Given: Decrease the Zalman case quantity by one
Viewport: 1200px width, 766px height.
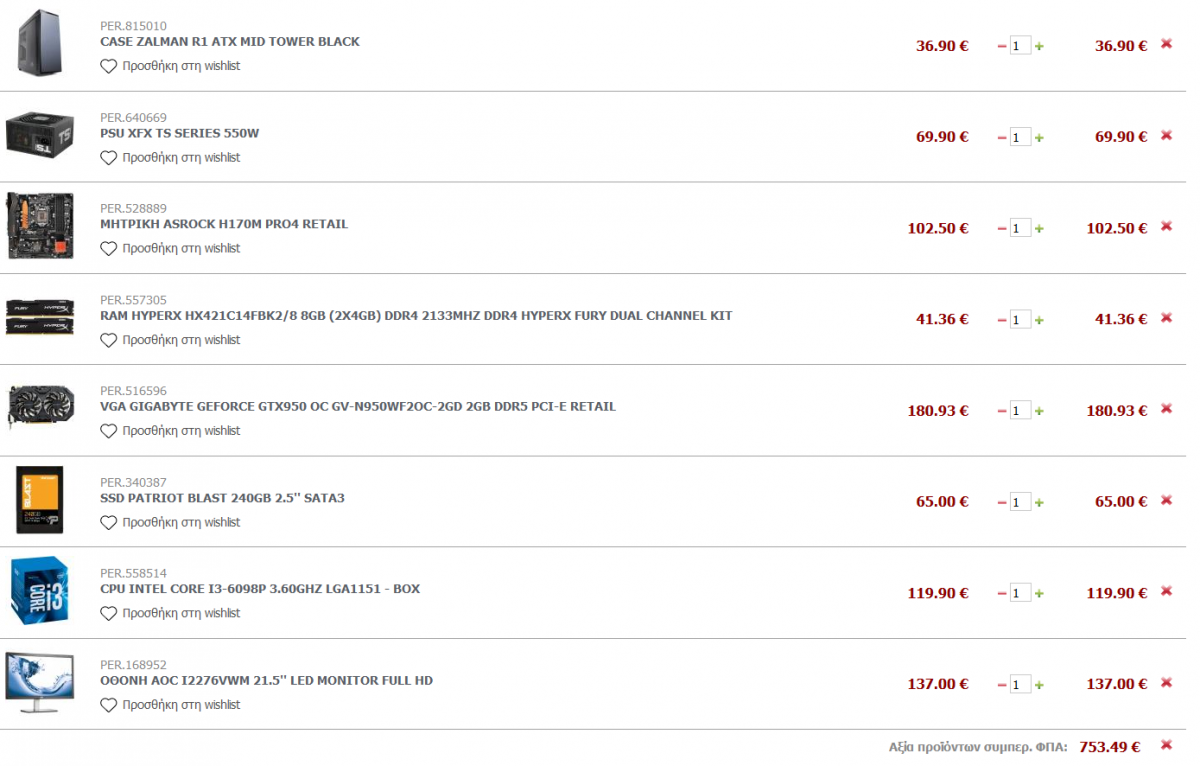Looking at the screenshot, I should point(1002,46).
